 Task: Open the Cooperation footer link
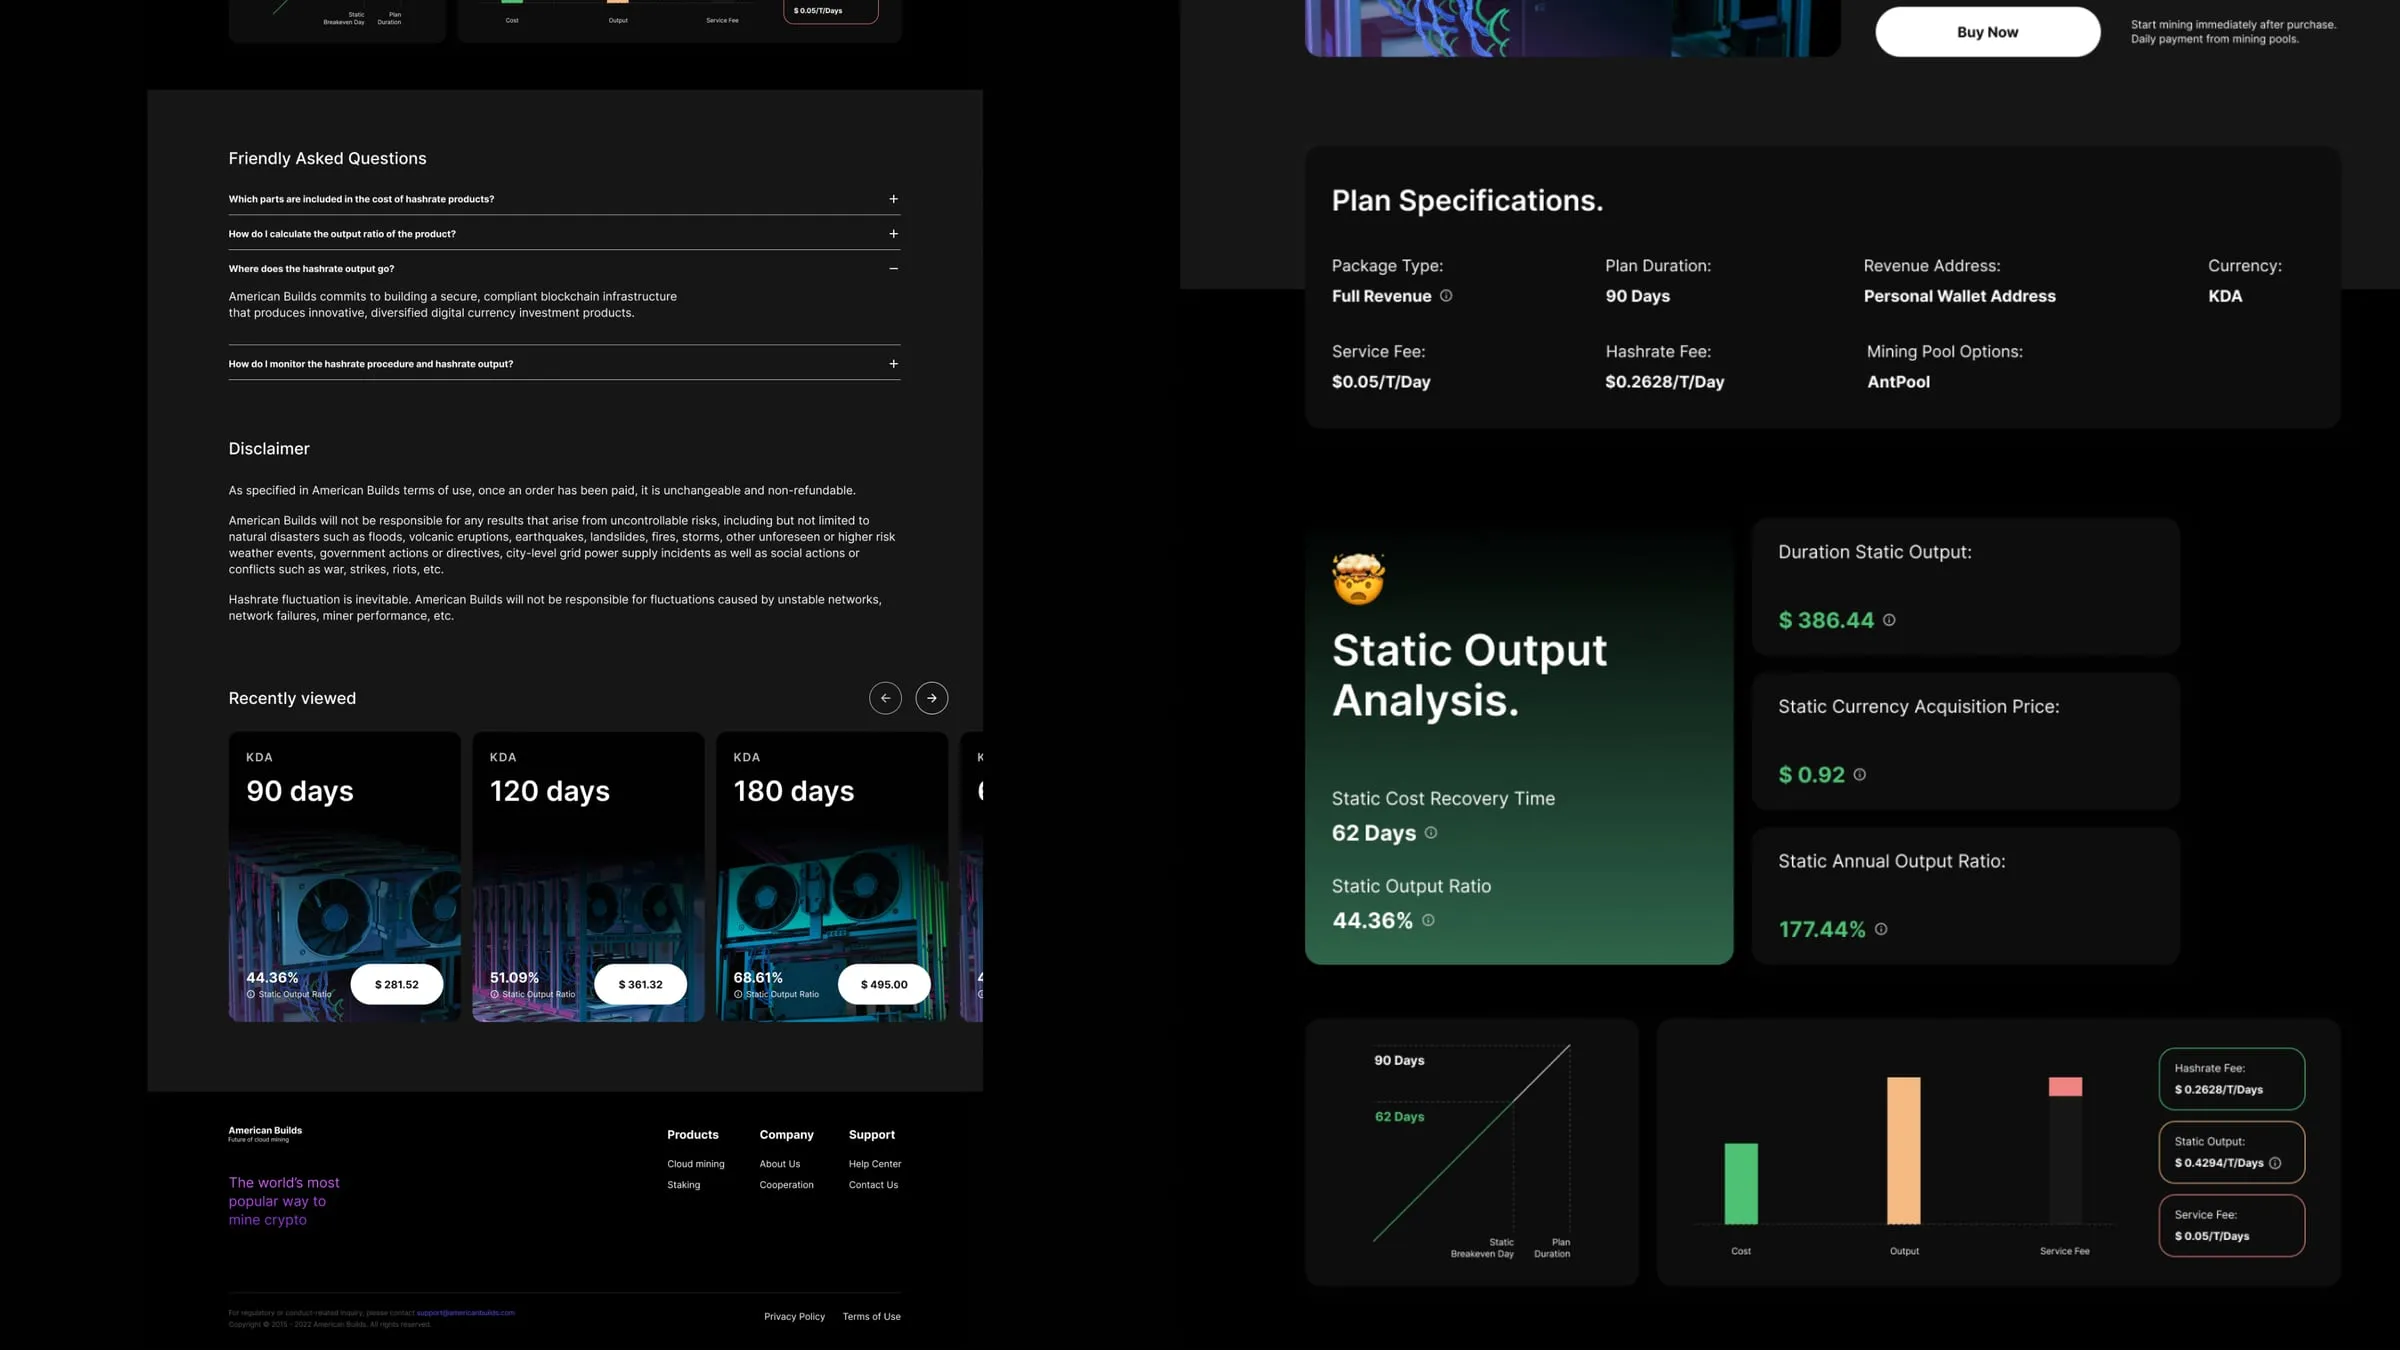[x=787, y=1185]
